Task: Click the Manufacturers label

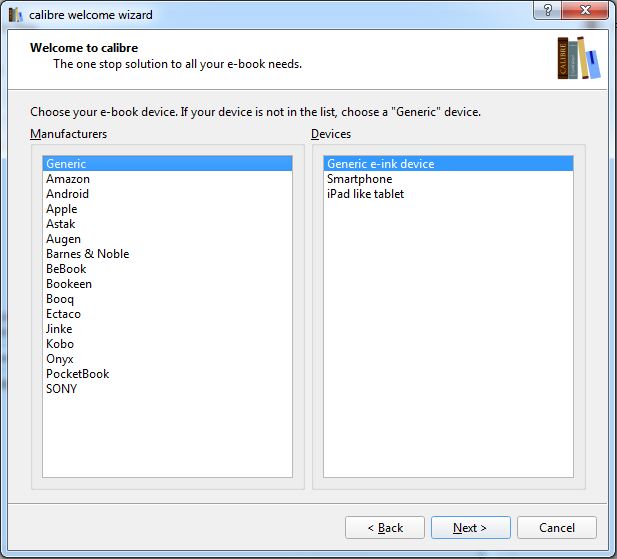Action: (68, 134)
